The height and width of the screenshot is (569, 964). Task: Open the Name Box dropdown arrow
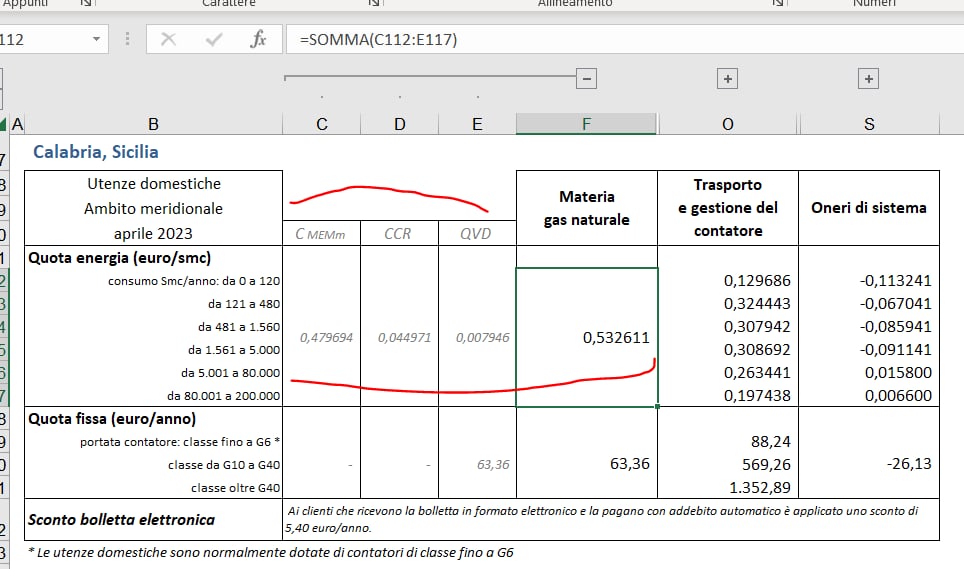97,40
